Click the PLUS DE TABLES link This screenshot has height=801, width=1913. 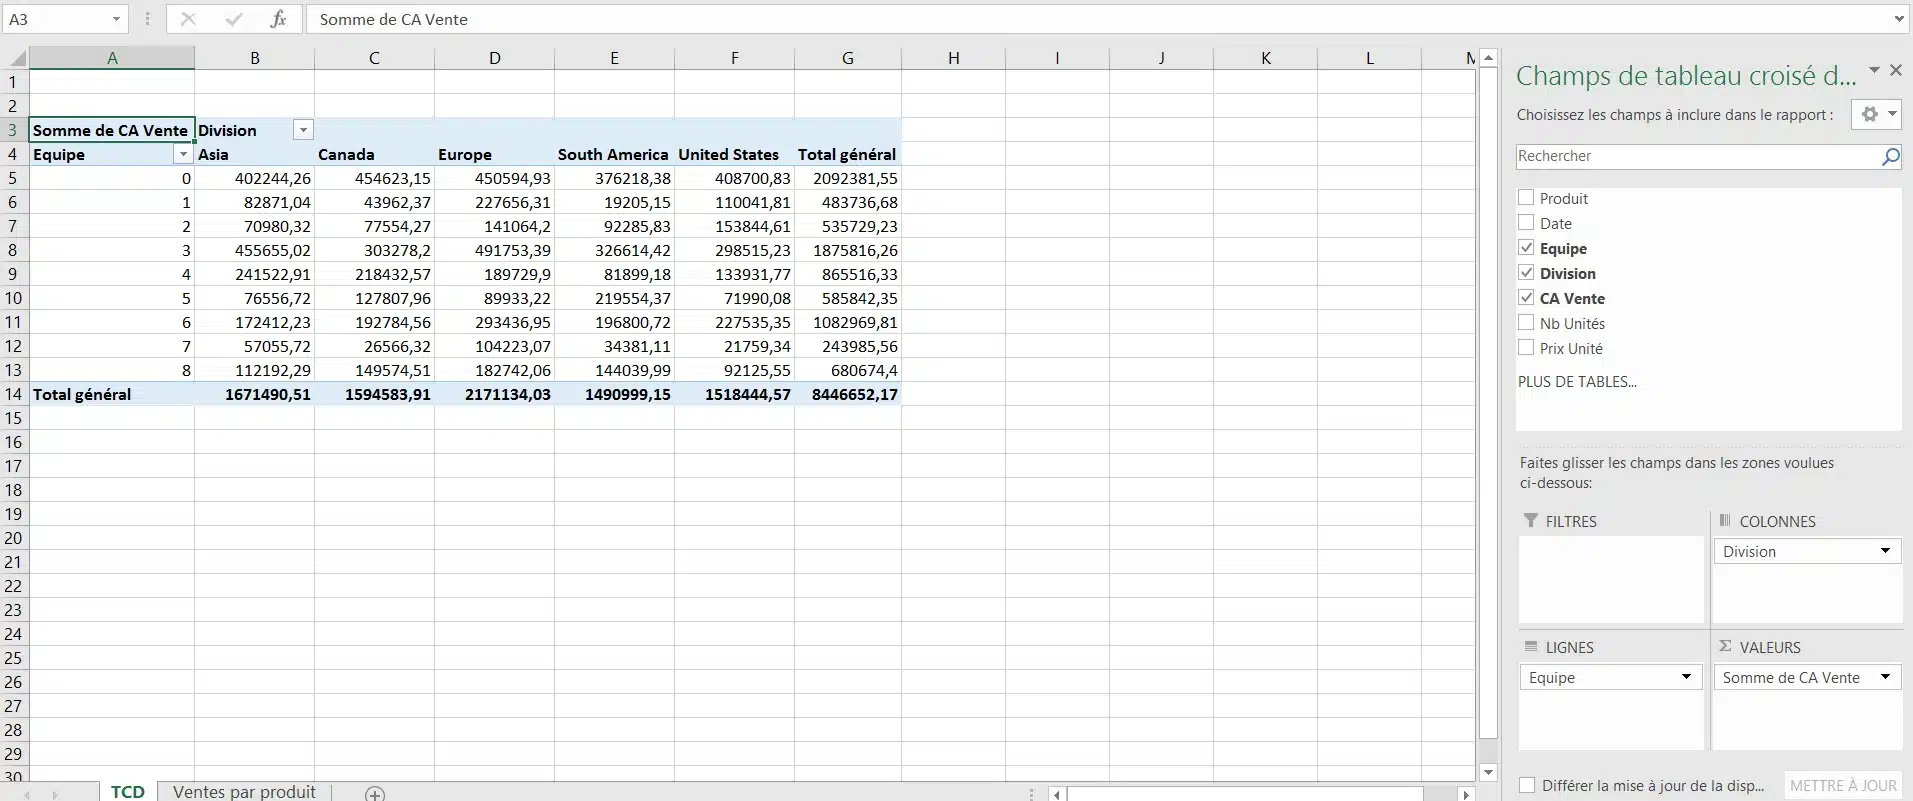[1577, 382]
